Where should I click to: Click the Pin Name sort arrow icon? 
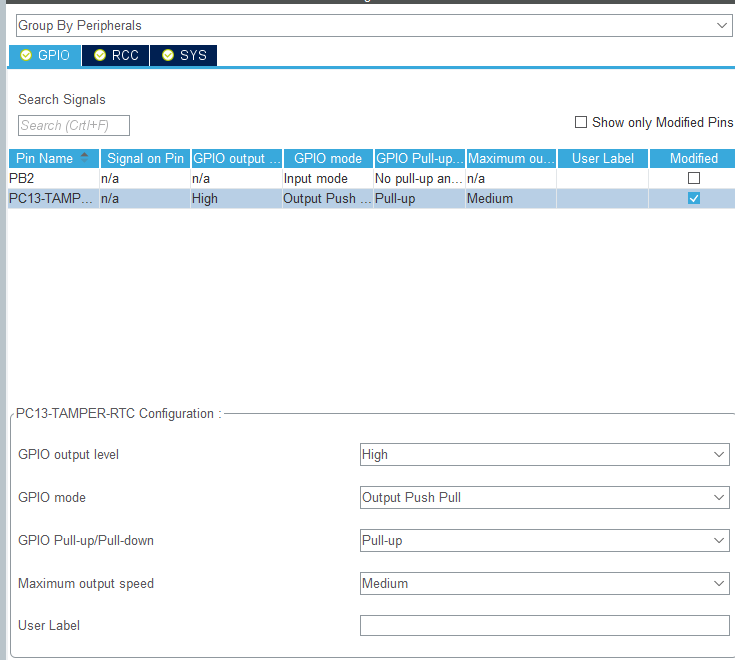click(84, 158)
